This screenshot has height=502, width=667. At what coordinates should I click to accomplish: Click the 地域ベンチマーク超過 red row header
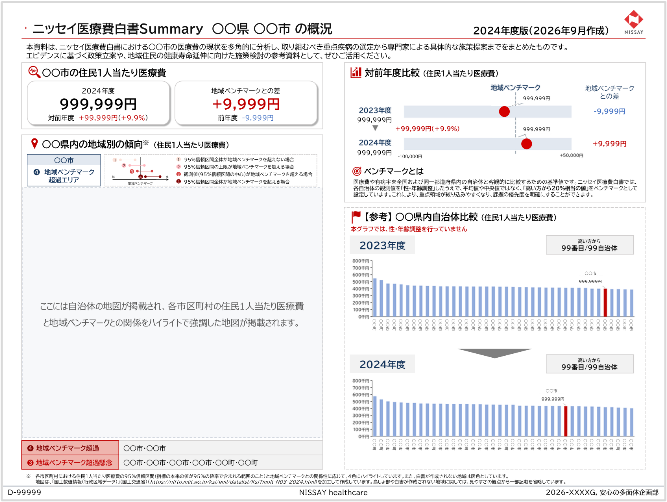(70, 448)
